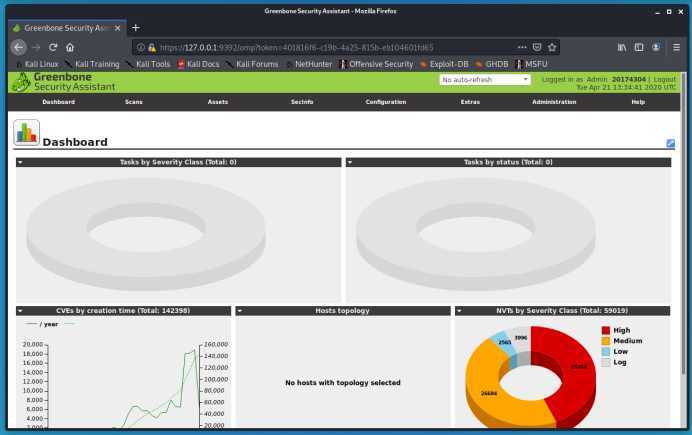Click the Medium orange legend swatch
Image resolution: width=692 pixels, height=435 pixels.
click(x=606, y=341)
